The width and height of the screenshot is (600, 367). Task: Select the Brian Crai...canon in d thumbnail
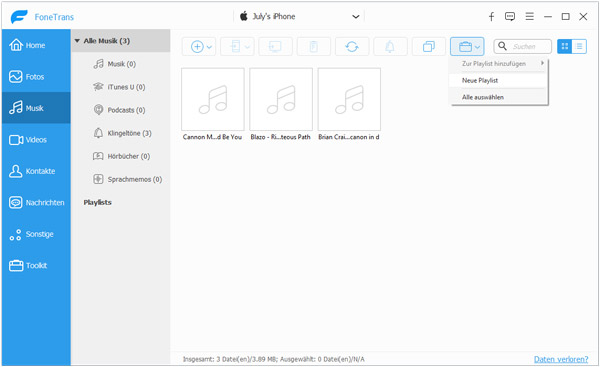click(x=349, y=99)
